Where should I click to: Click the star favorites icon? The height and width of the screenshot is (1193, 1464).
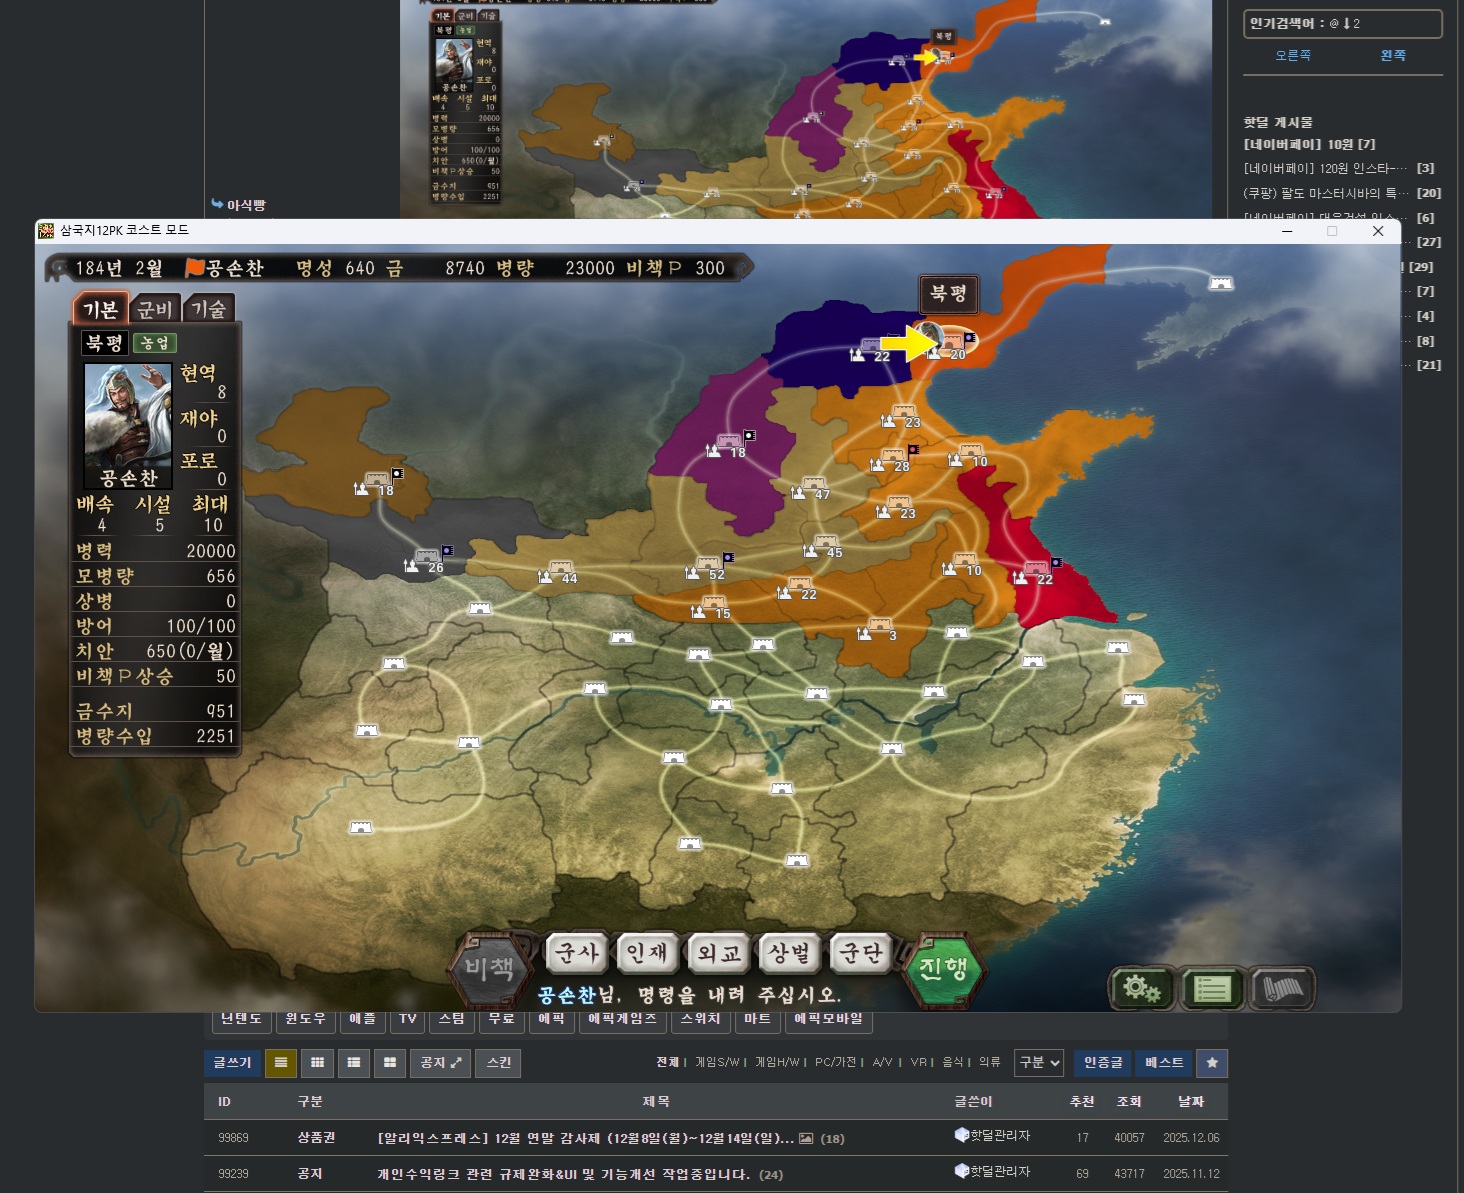coord(1212,1063)
